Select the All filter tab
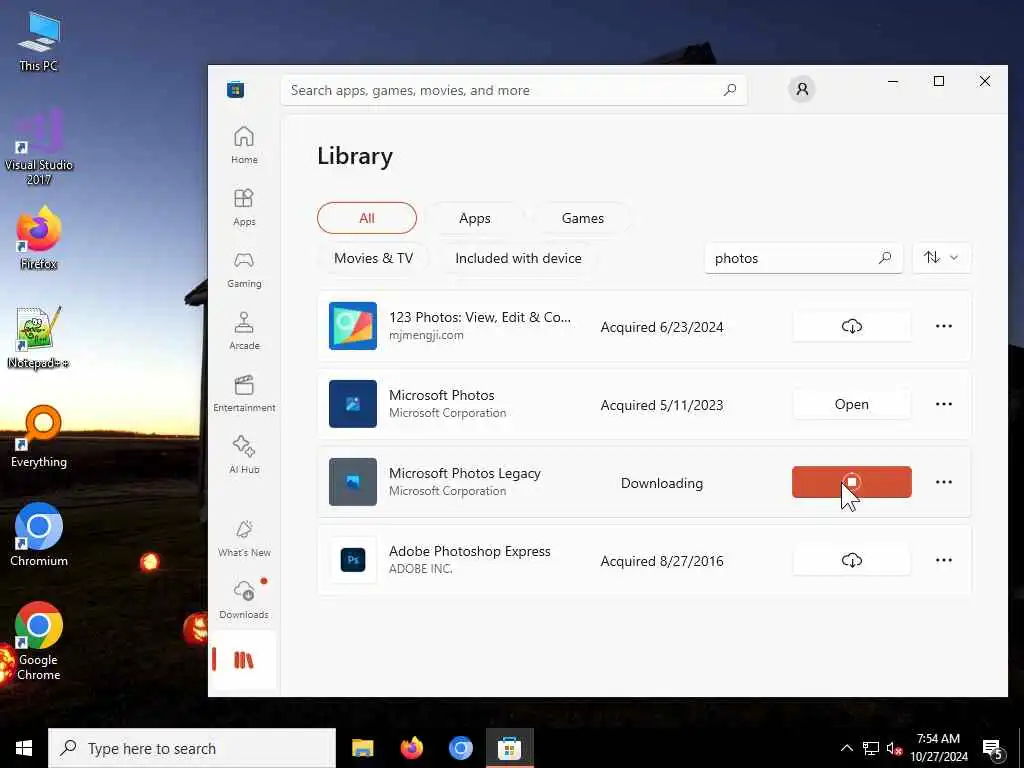The image size is (1024, 768). point(367,218)
